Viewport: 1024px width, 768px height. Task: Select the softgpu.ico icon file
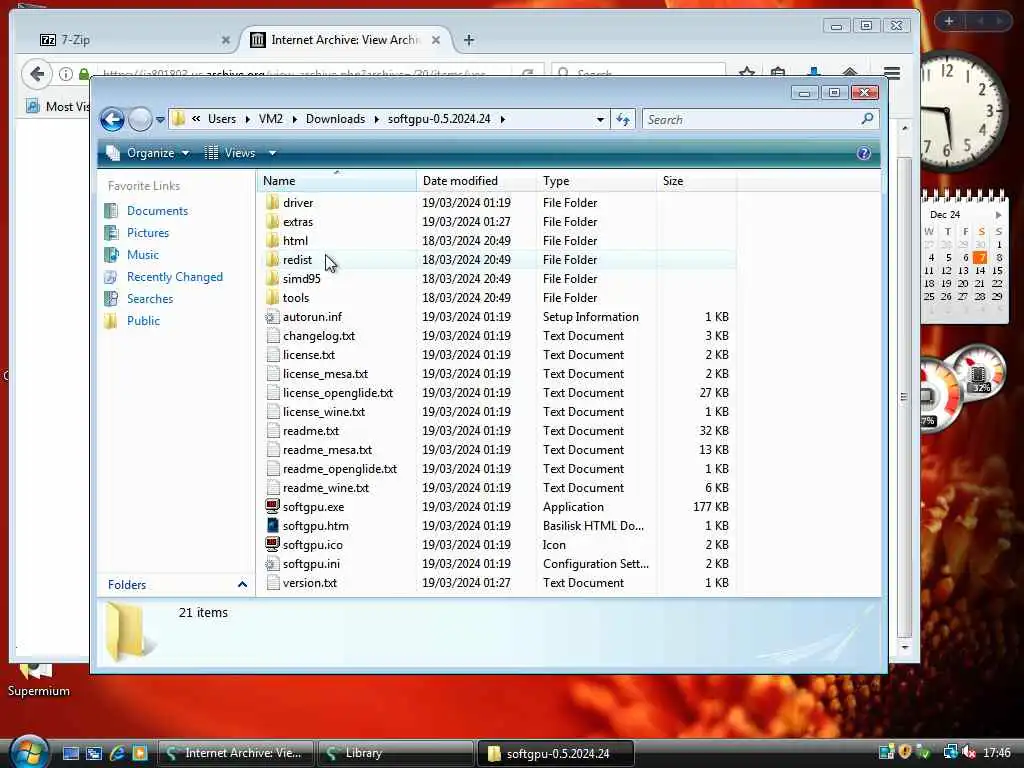(312, 545)
